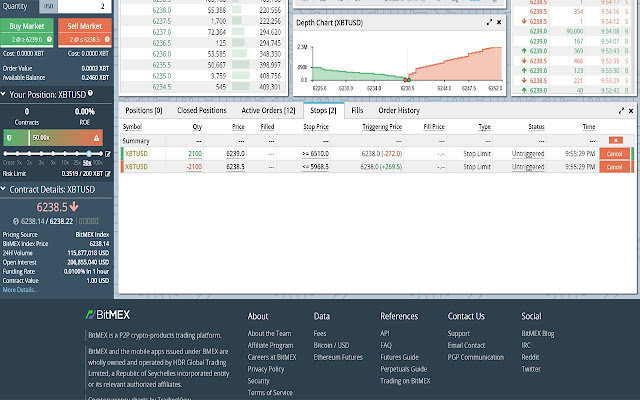This screenshot has height=400, width=640.
Task: Click the <= 5968.5 stop price cell
Action: point(316,167)
